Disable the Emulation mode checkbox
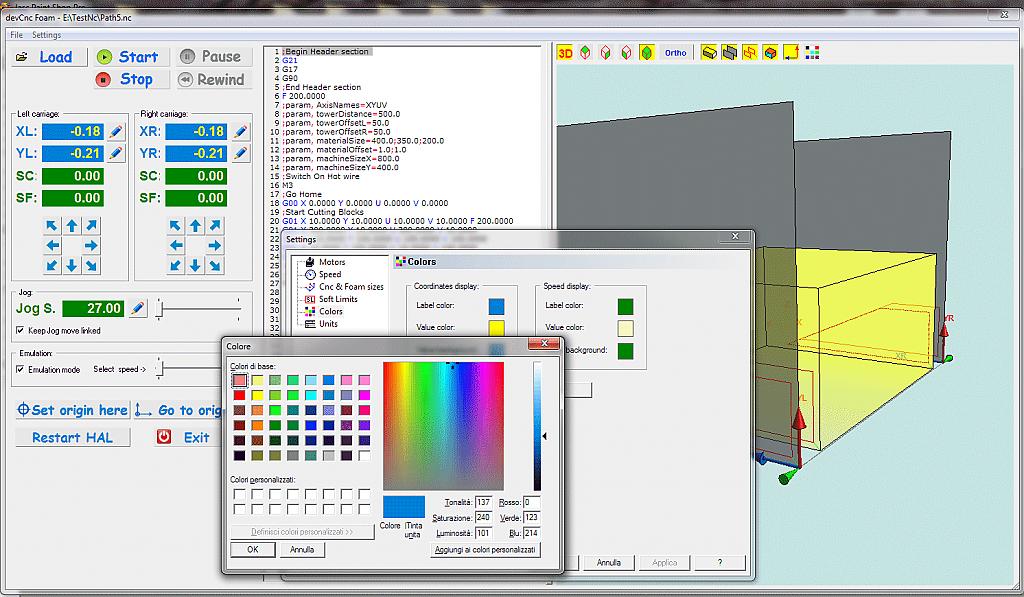Image resolution: width=1024 pixels, height=597 pixels. [21, 369]
